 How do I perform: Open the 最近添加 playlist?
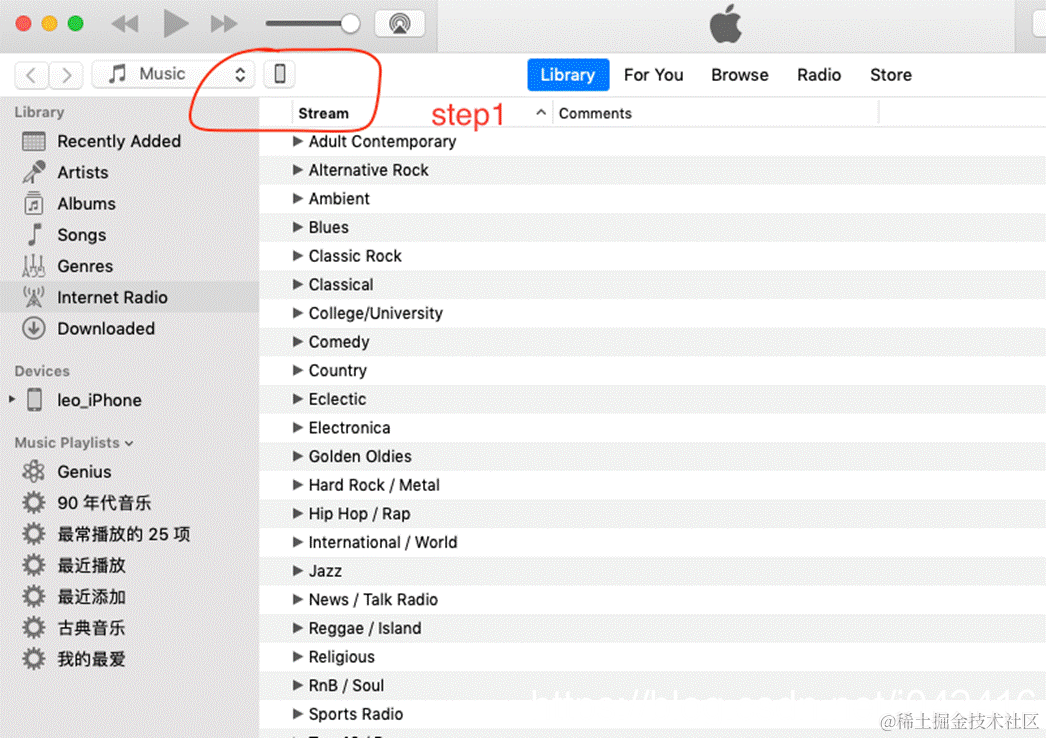pos(129,597)
